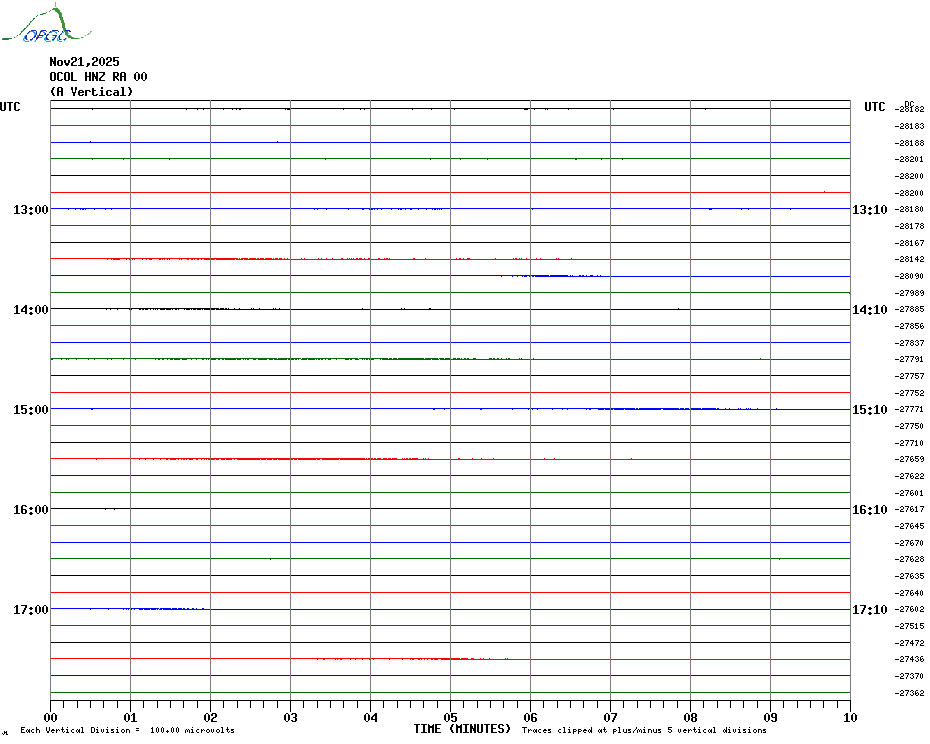Image resolution: width=930 pixels, height=744 pixels.
Task: Click the 13:10 label on right side
Action: (x=869, y=210)
